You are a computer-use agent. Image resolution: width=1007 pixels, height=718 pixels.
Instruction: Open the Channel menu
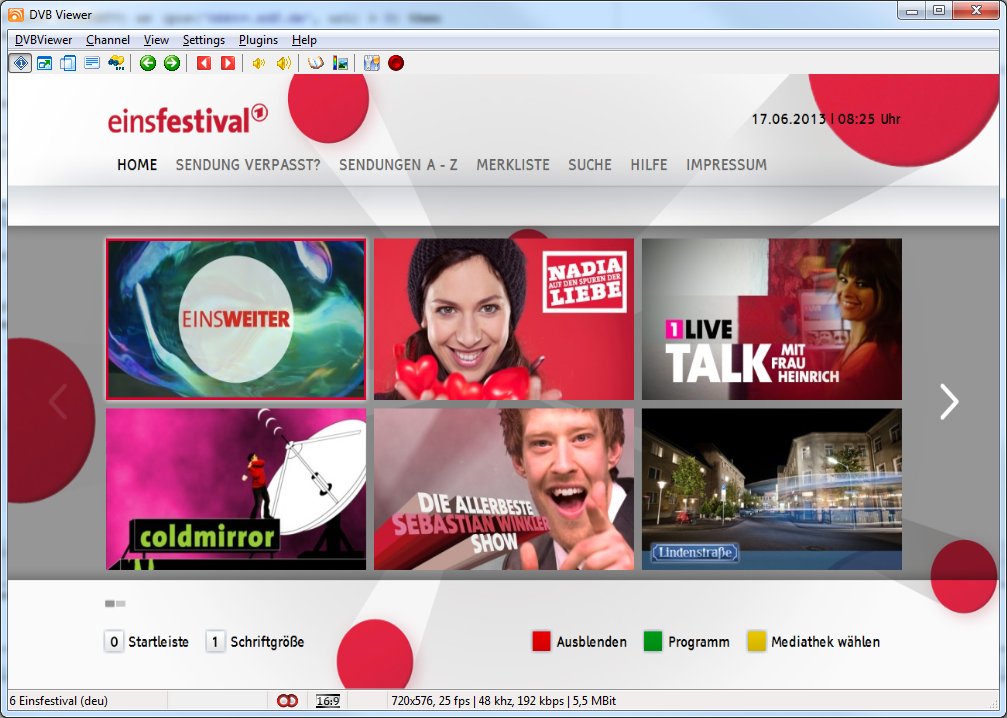pyautogui.click(x=108, y=40)
